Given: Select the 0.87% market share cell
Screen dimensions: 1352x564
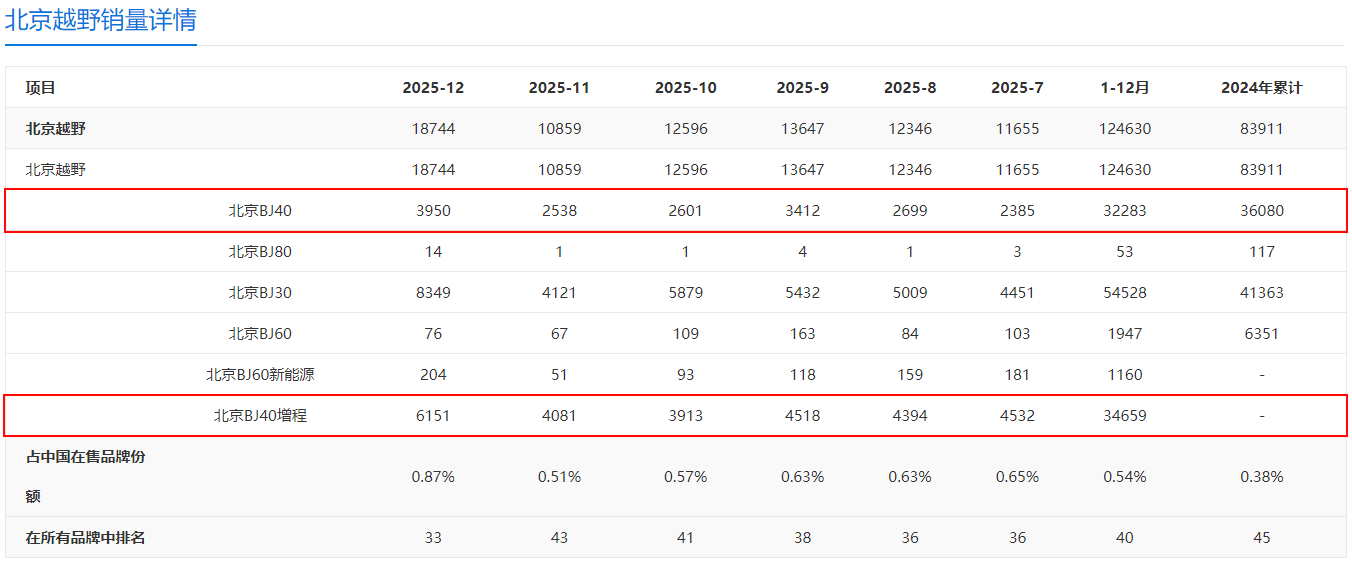Looking at the screenshot, I should coord(433,477).
